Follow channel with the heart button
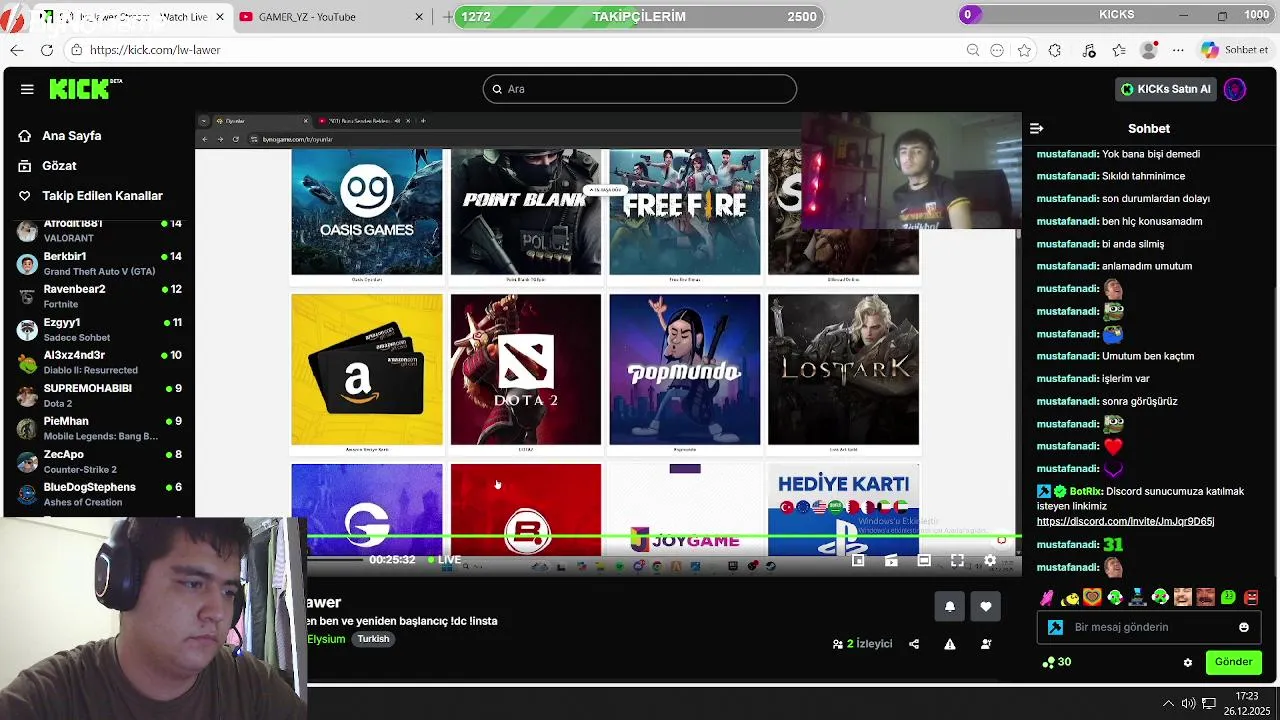 (x=986, y=606)
